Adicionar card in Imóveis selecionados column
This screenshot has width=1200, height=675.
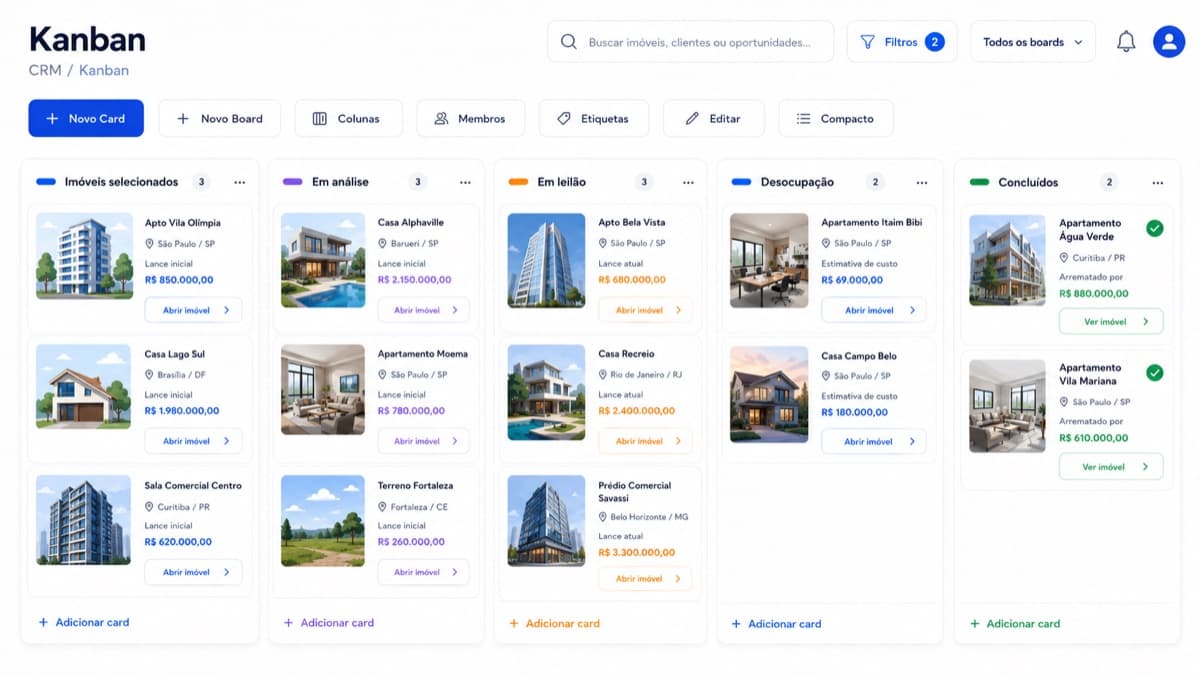84,622
